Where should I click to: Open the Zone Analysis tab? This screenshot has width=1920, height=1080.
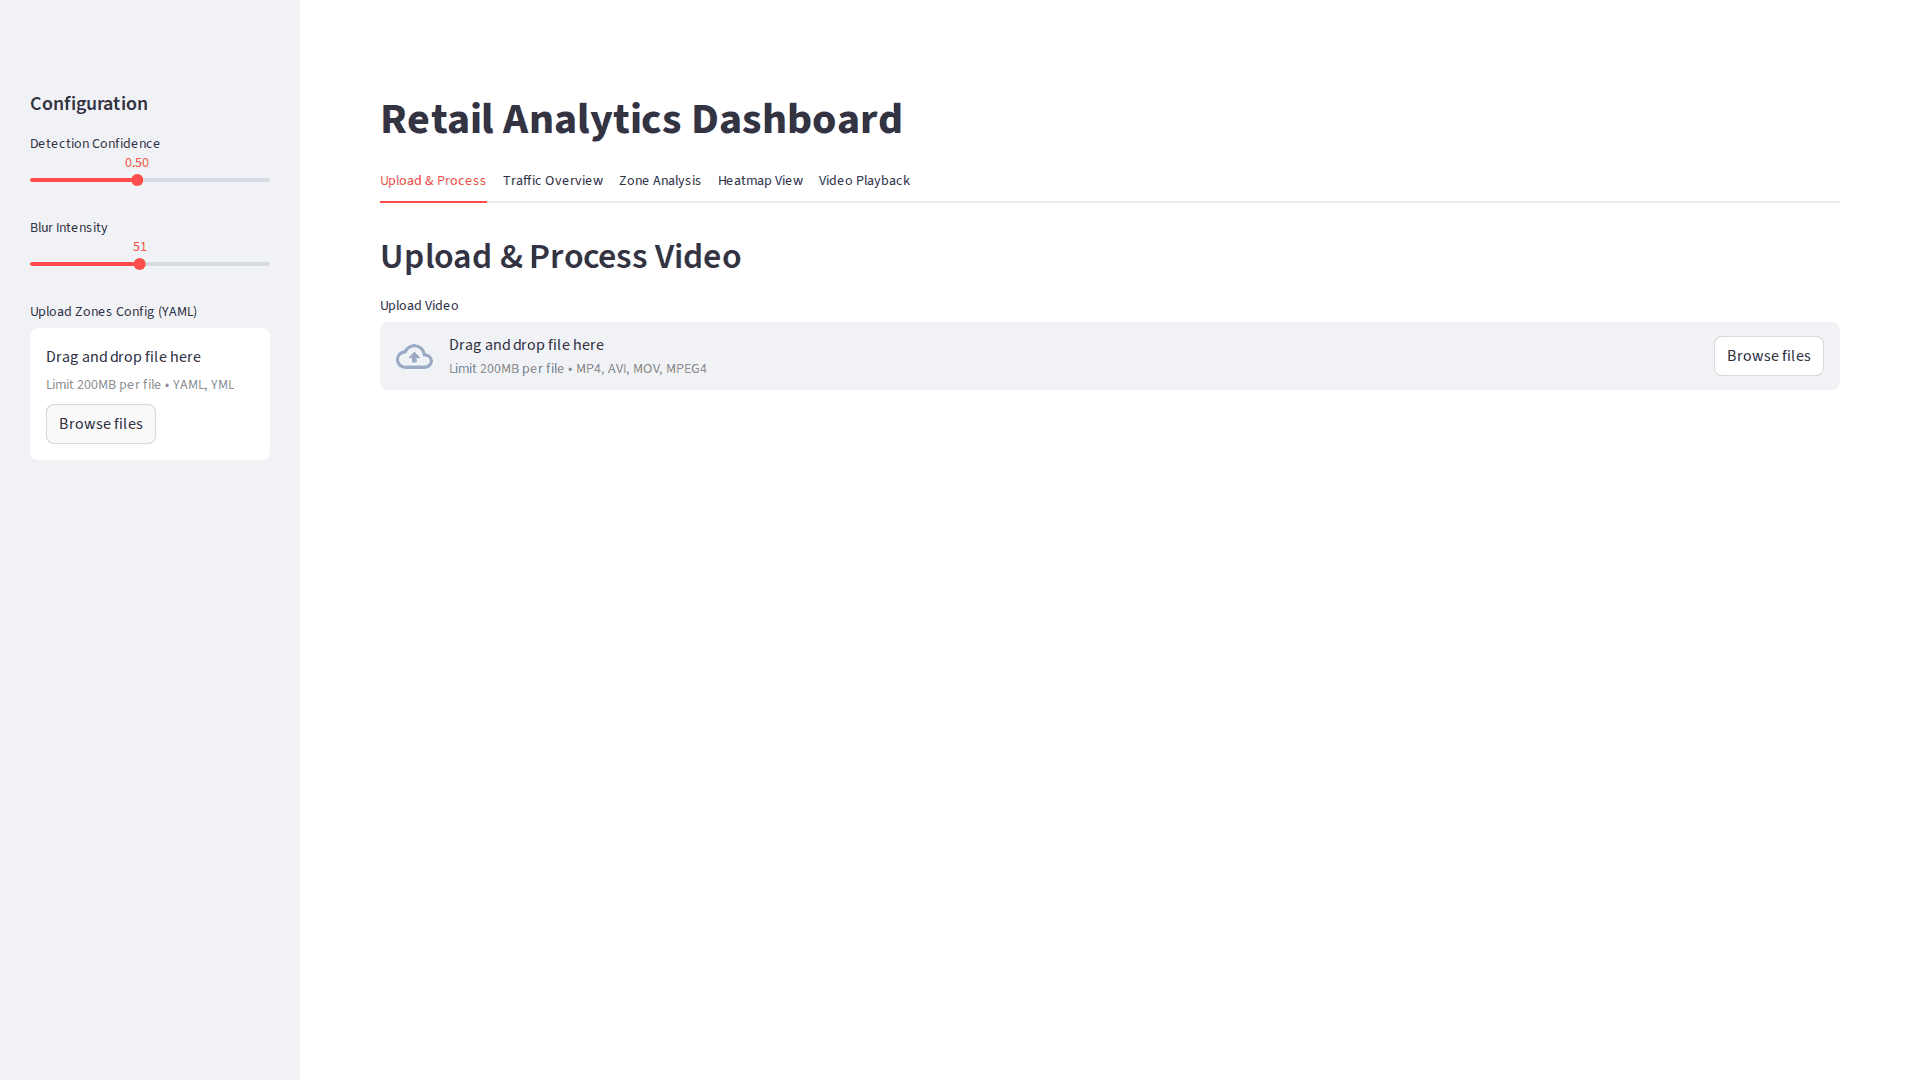660,180
